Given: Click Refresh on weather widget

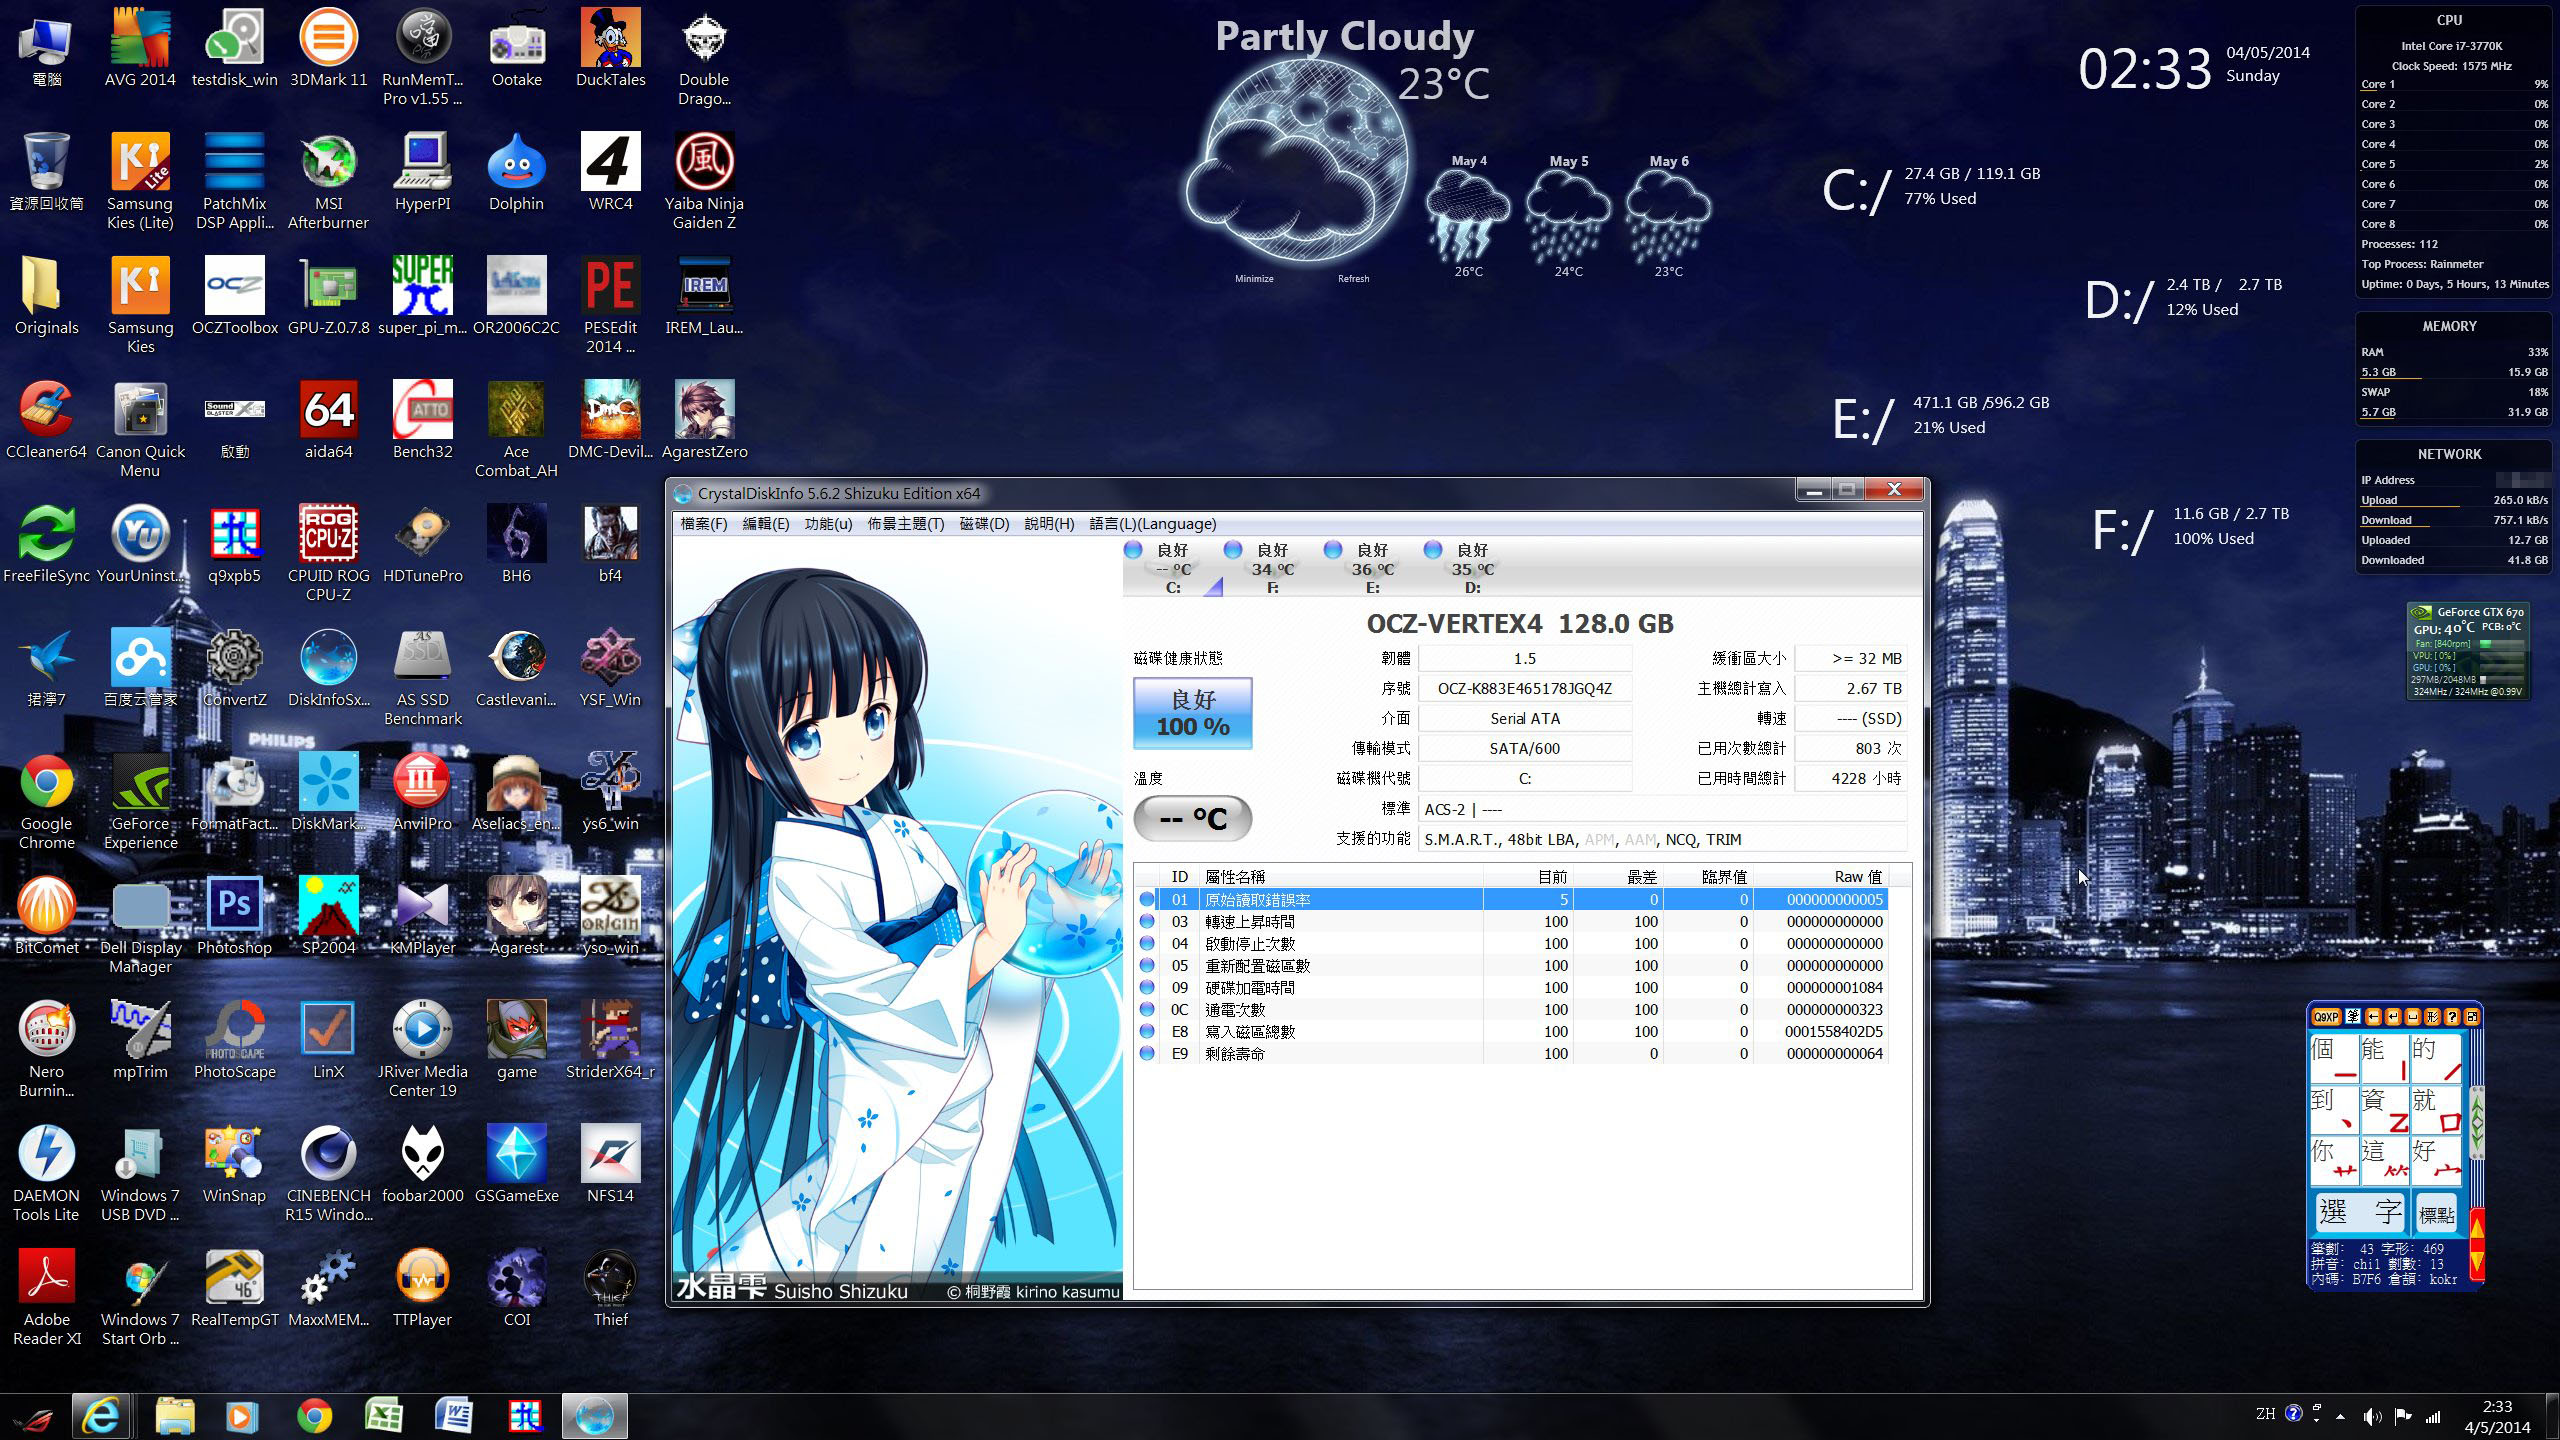Looking at the screenshot, I should click(x=1353, y=279).
